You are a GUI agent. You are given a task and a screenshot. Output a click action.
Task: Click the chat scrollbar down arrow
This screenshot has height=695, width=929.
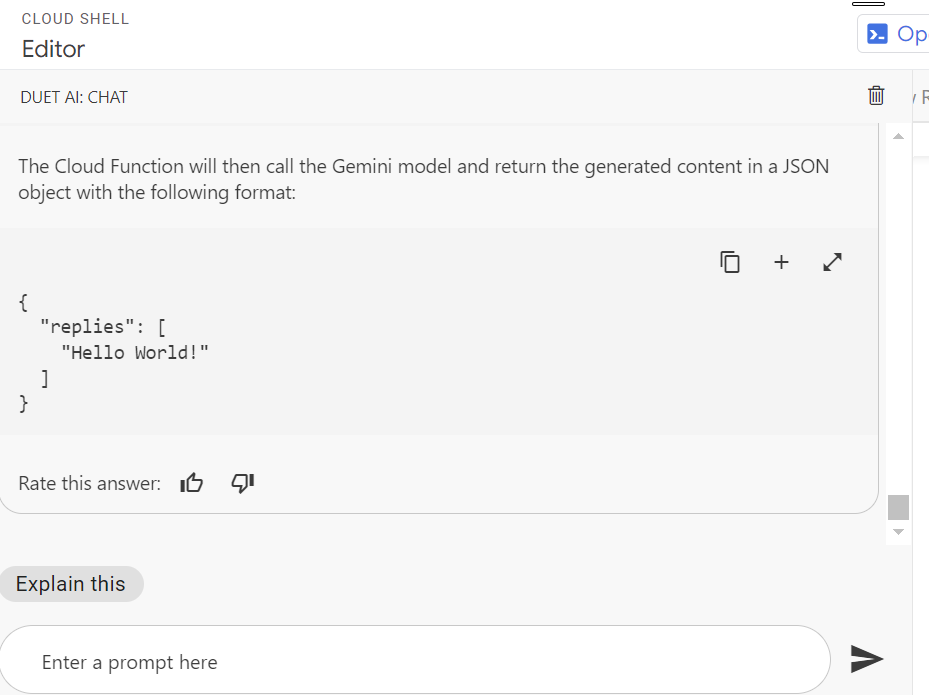point(897,532)
